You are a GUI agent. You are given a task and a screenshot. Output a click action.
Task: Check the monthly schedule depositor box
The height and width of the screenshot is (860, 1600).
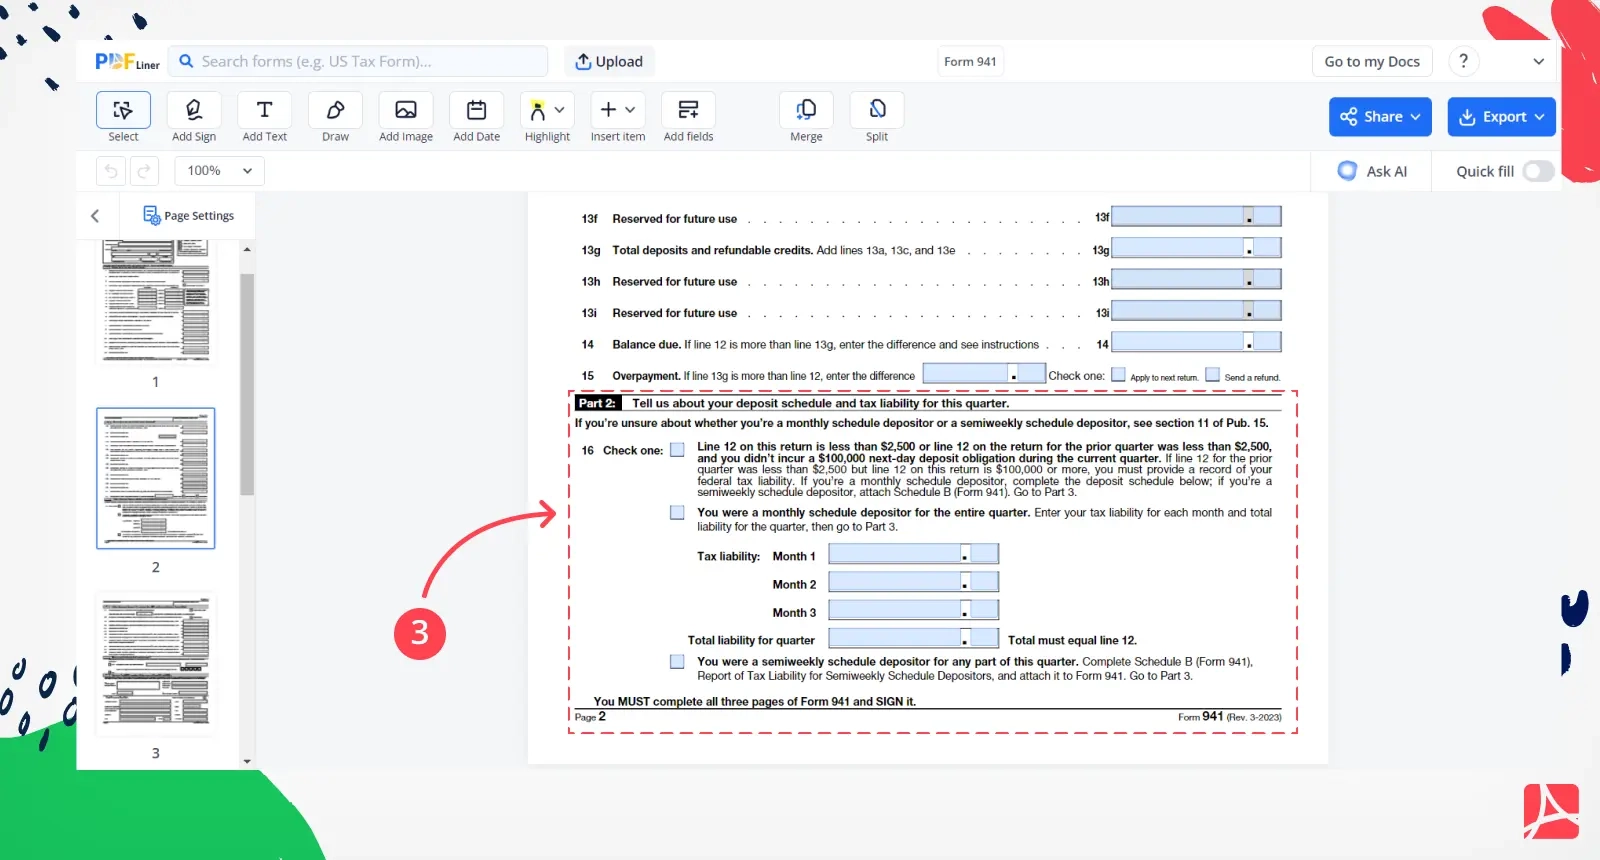678,513
